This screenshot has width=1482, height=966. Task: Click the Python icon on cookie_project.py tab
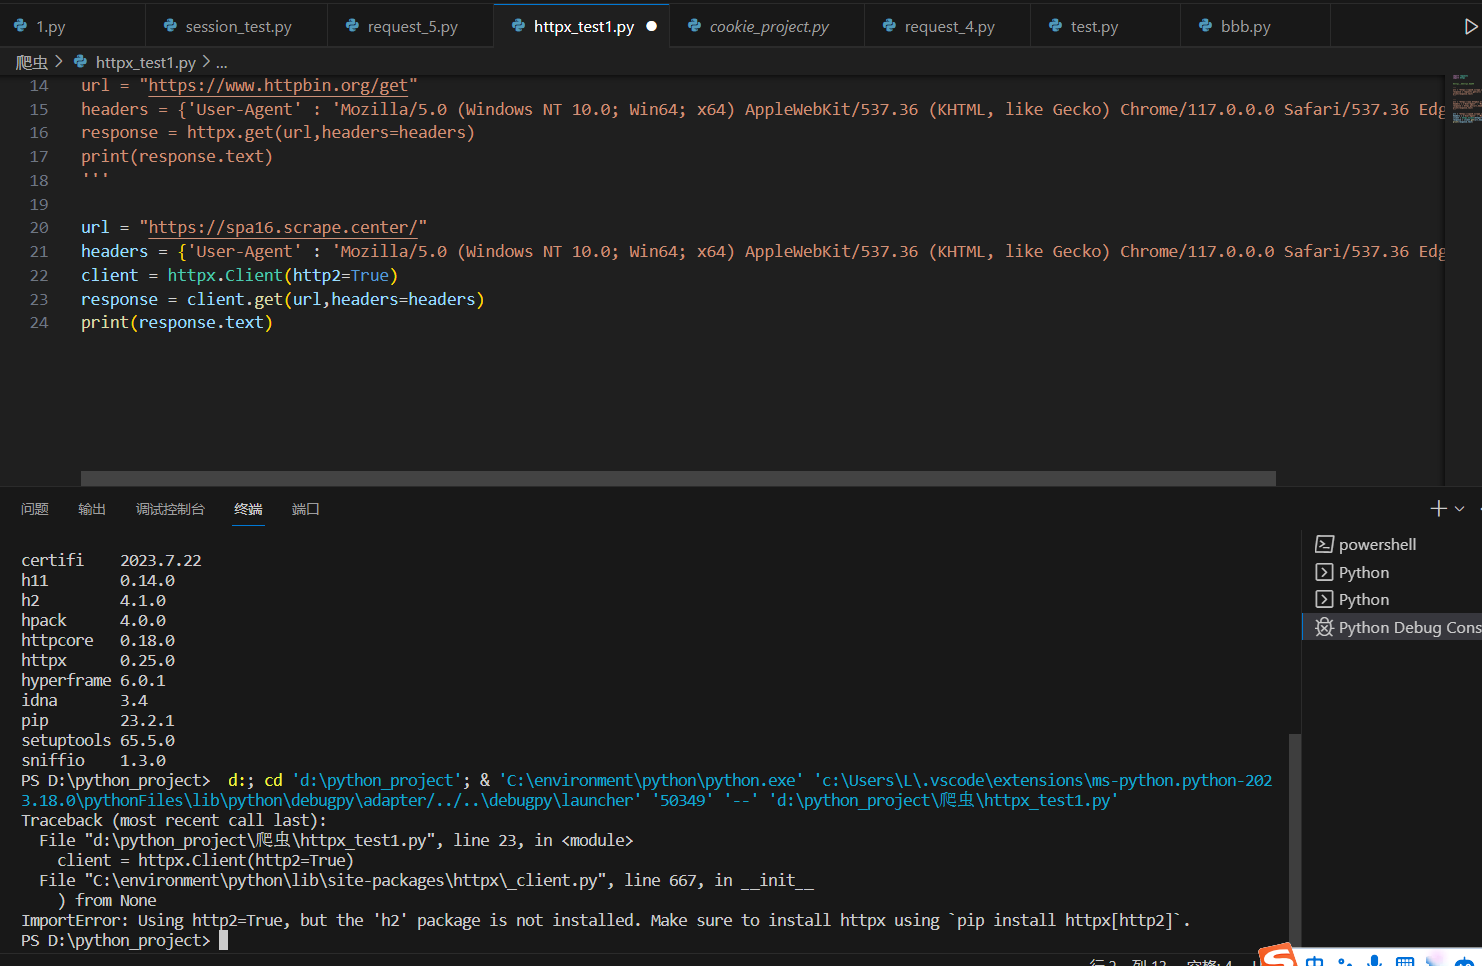click(x=694, y=26)
